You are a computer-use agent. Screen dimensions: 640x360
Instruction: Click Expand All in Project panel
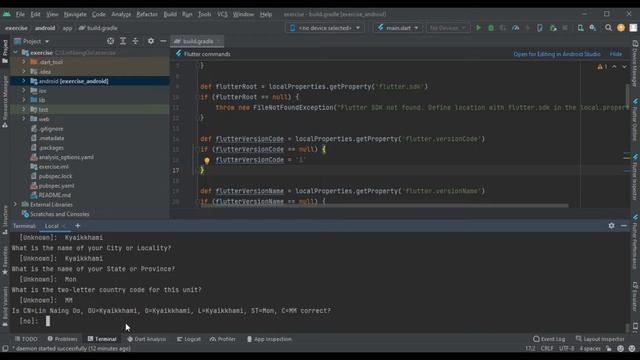tap(123, 41)
